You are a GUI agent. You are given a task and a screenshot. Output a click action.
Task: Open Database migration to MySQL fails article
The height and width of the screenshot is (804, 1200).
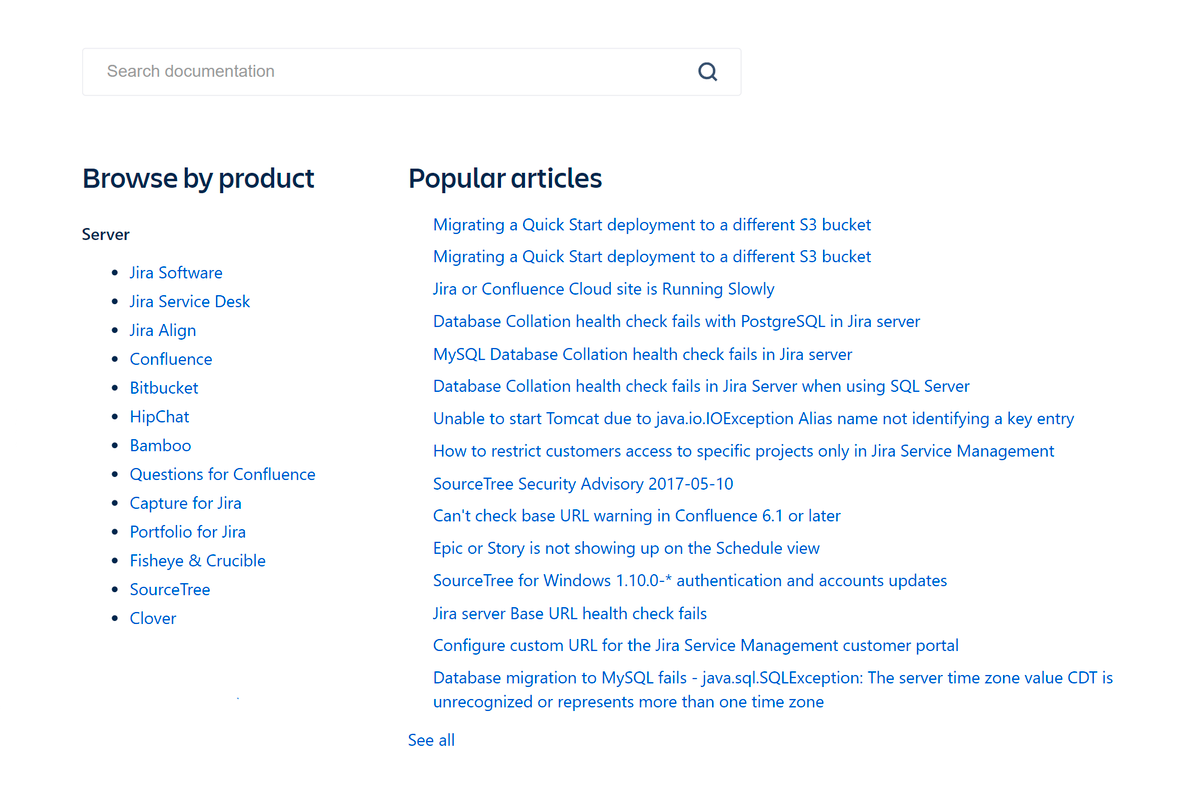(773, 690)
